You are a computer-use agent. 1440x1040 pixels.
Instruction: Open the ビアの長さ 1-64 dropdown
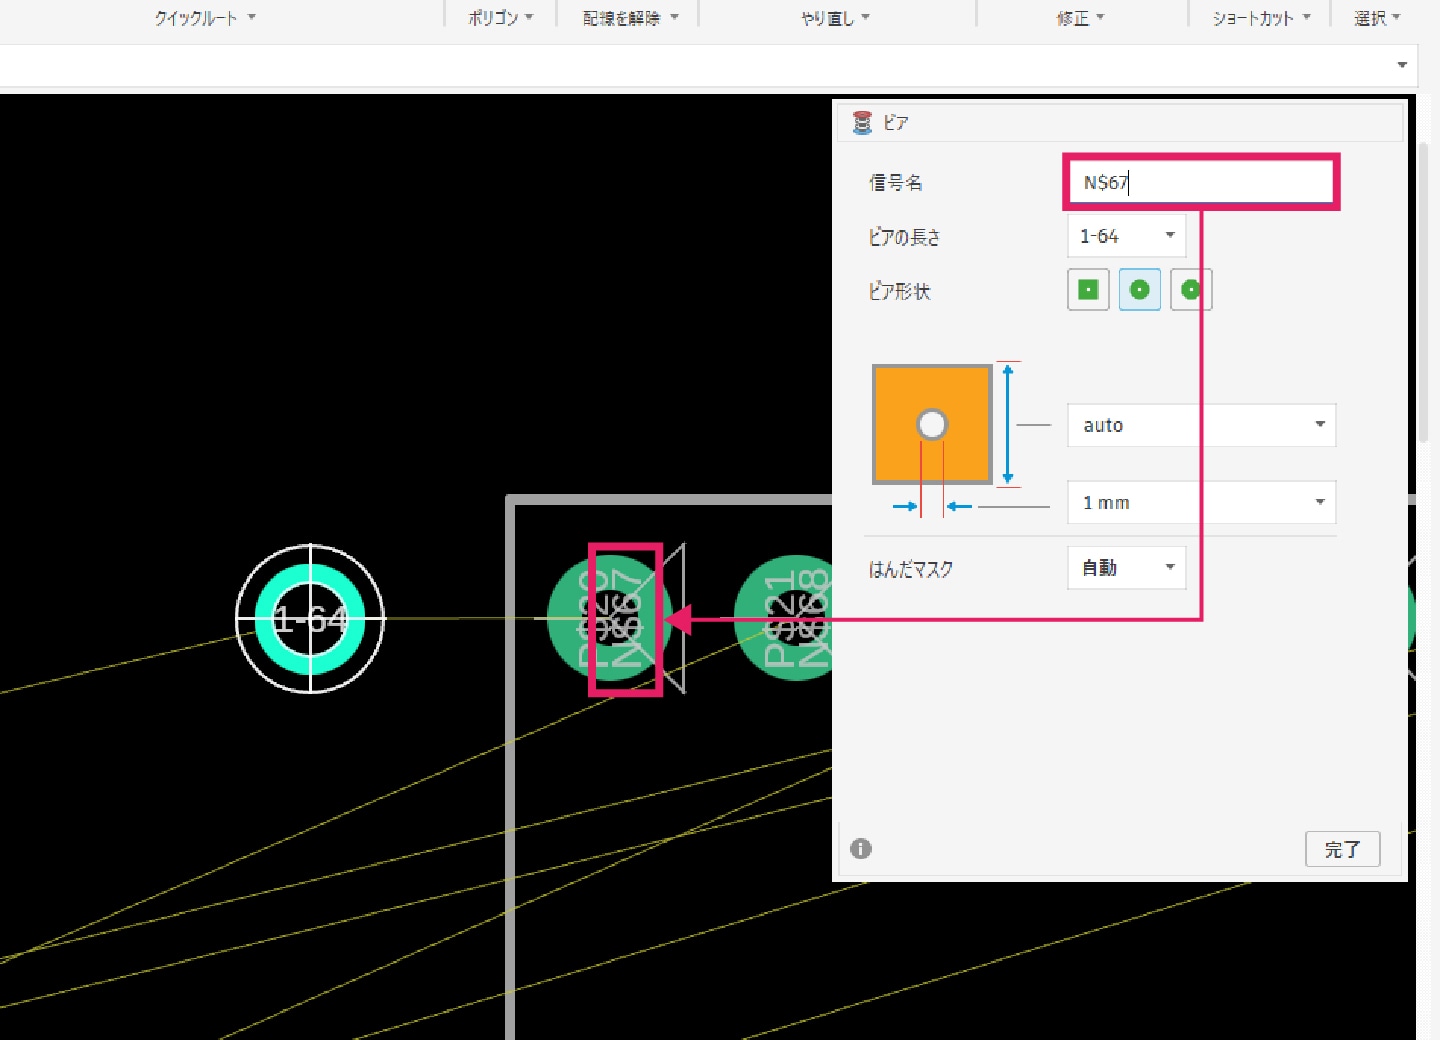1126,236
